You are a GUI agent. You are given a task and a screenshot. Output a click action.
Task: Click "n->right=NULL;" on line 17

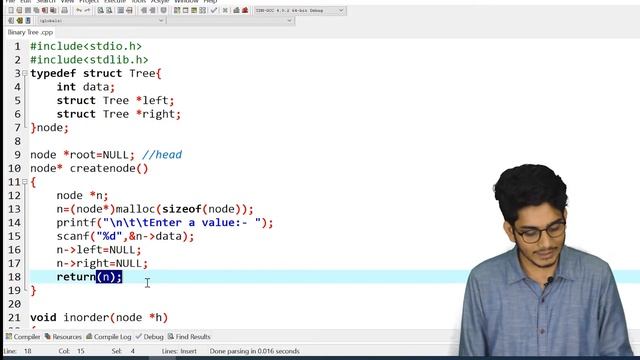102,263
